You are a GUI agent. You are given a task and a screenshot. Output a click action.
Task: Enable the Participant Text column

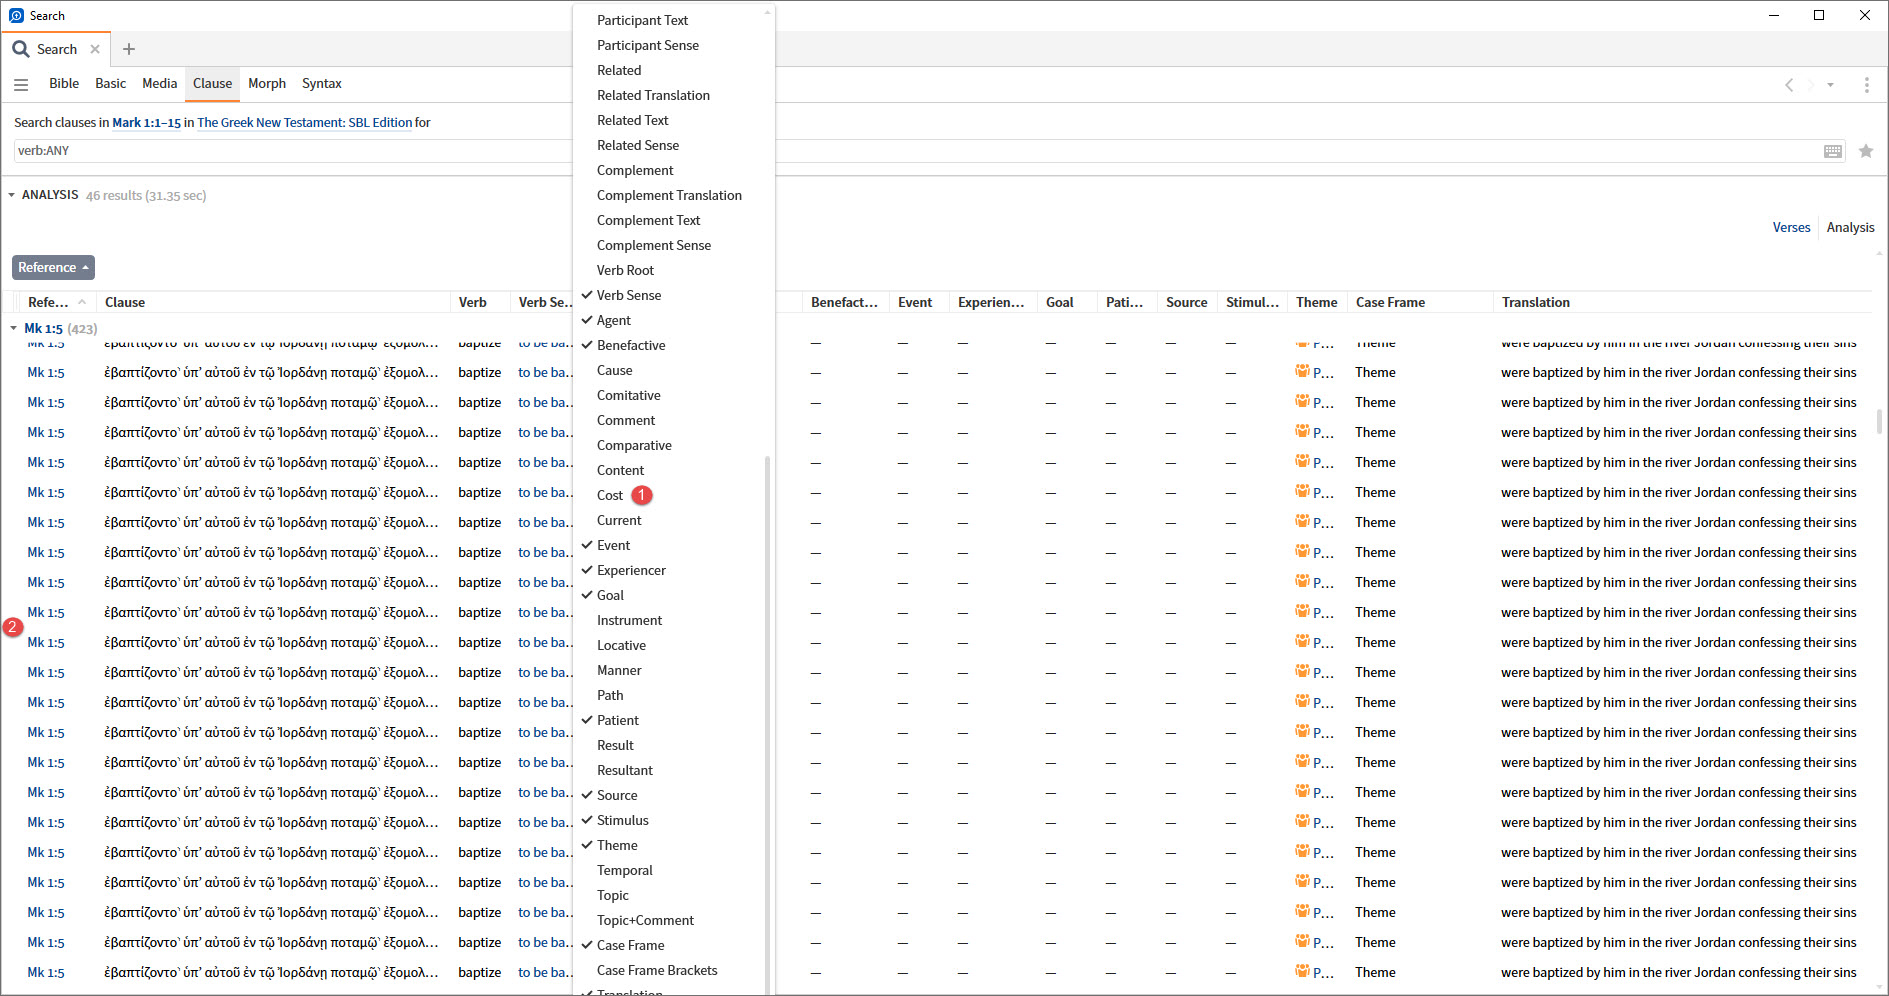[x=642, y=20]
